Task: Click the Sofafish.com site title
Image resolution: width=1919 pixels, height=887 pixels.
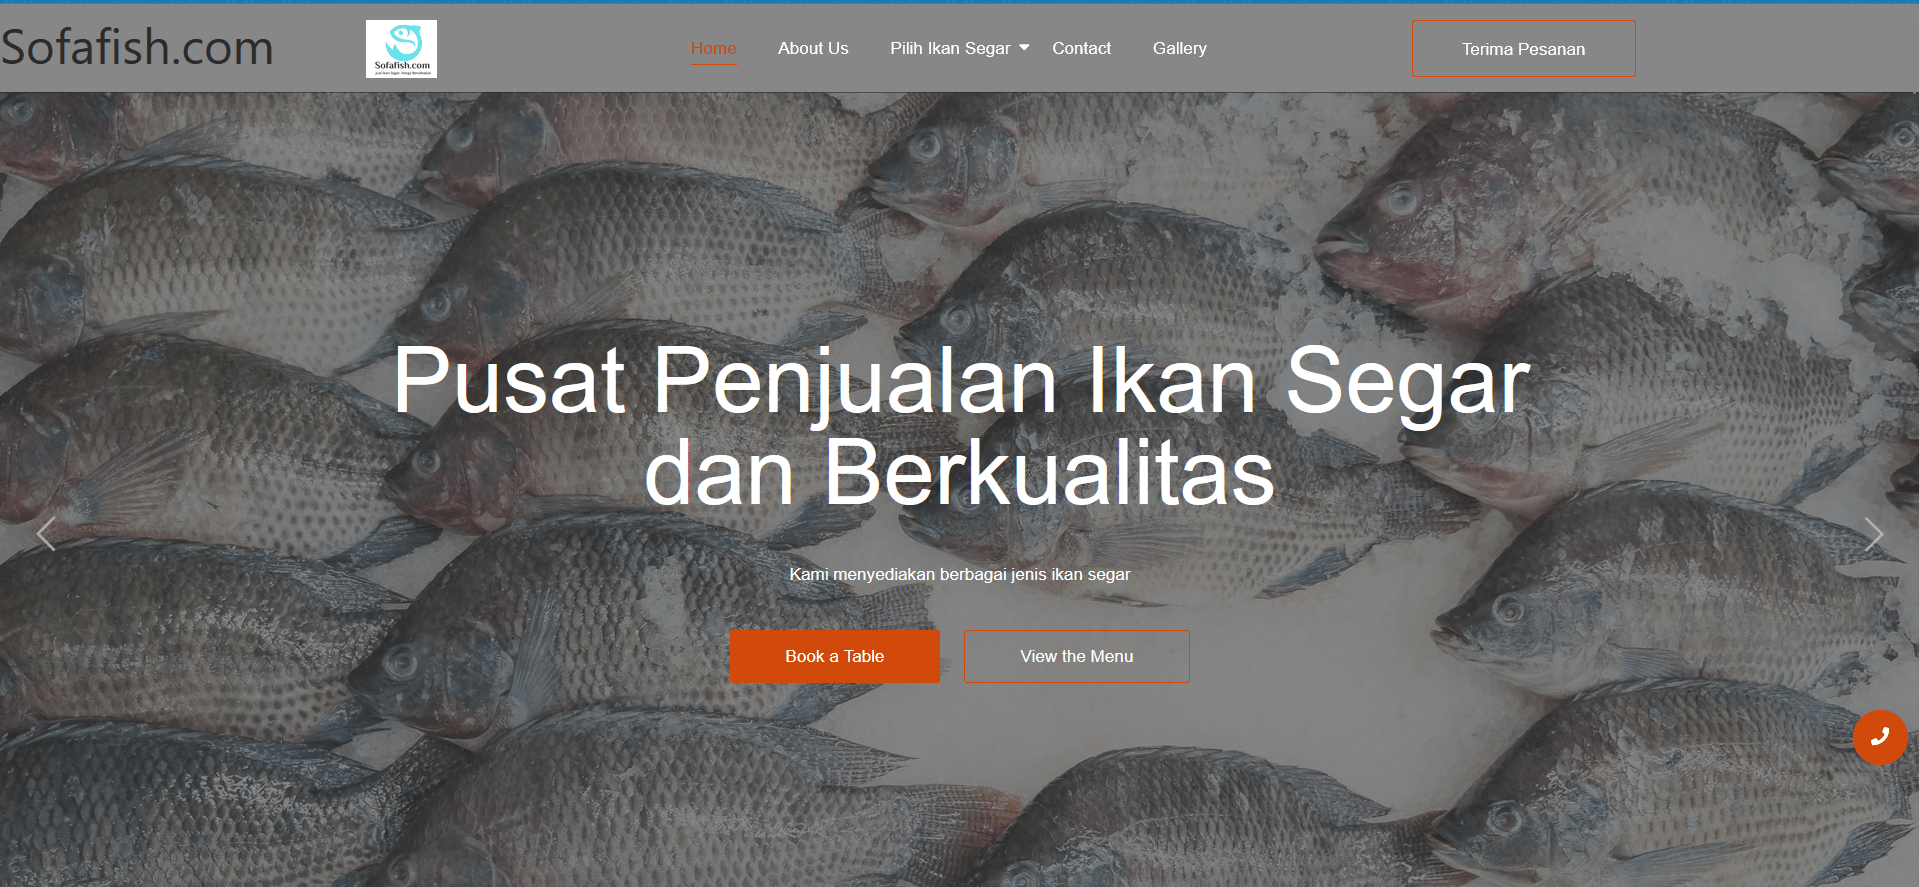Action: 137,47
